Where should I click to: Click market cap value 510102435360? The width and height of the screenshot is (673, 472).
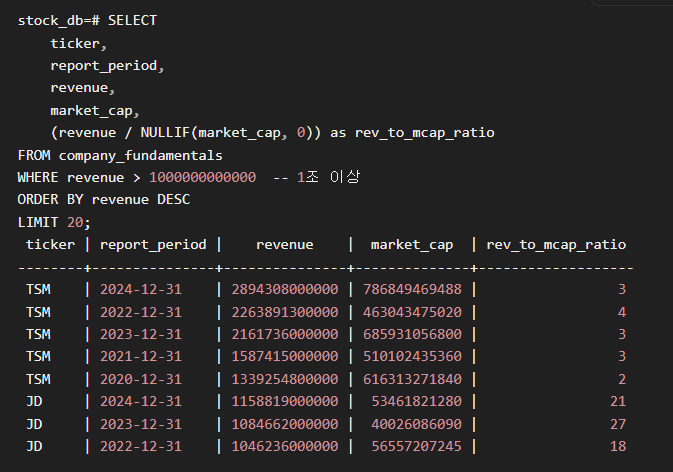412,357
